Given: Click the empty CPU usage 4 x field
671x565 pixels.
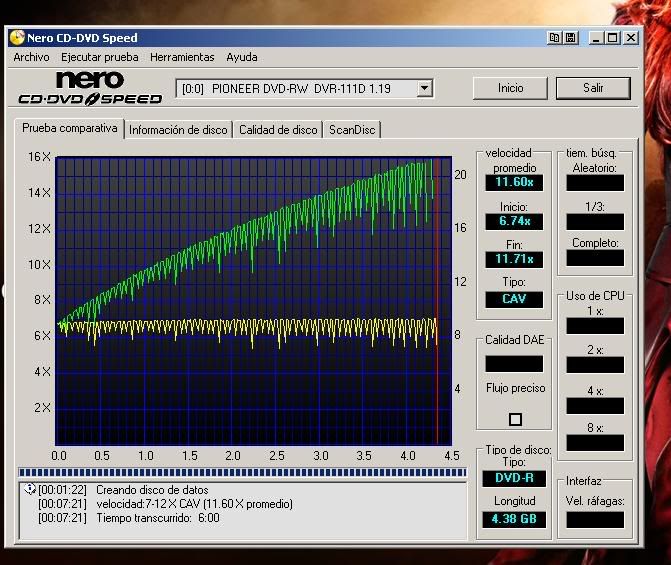Looking at the screenshot, I should tap(595, 405).
